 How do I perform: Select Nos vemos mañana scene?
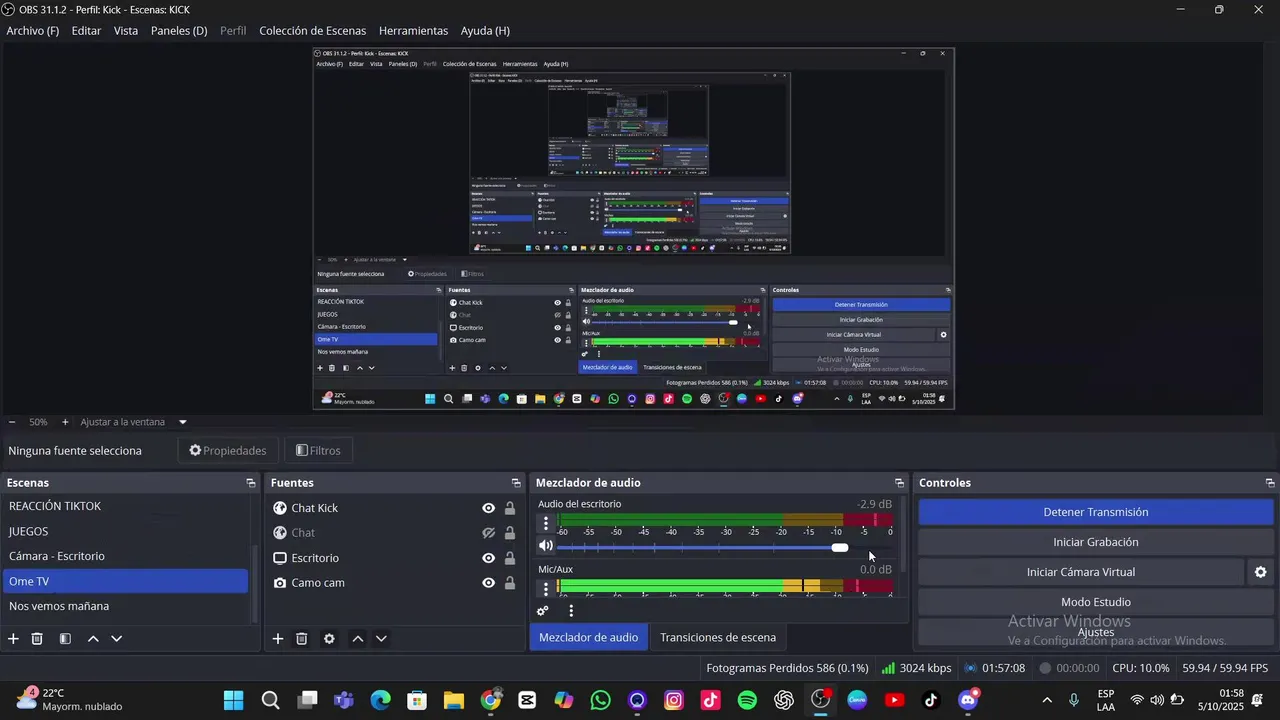point(125,606)
